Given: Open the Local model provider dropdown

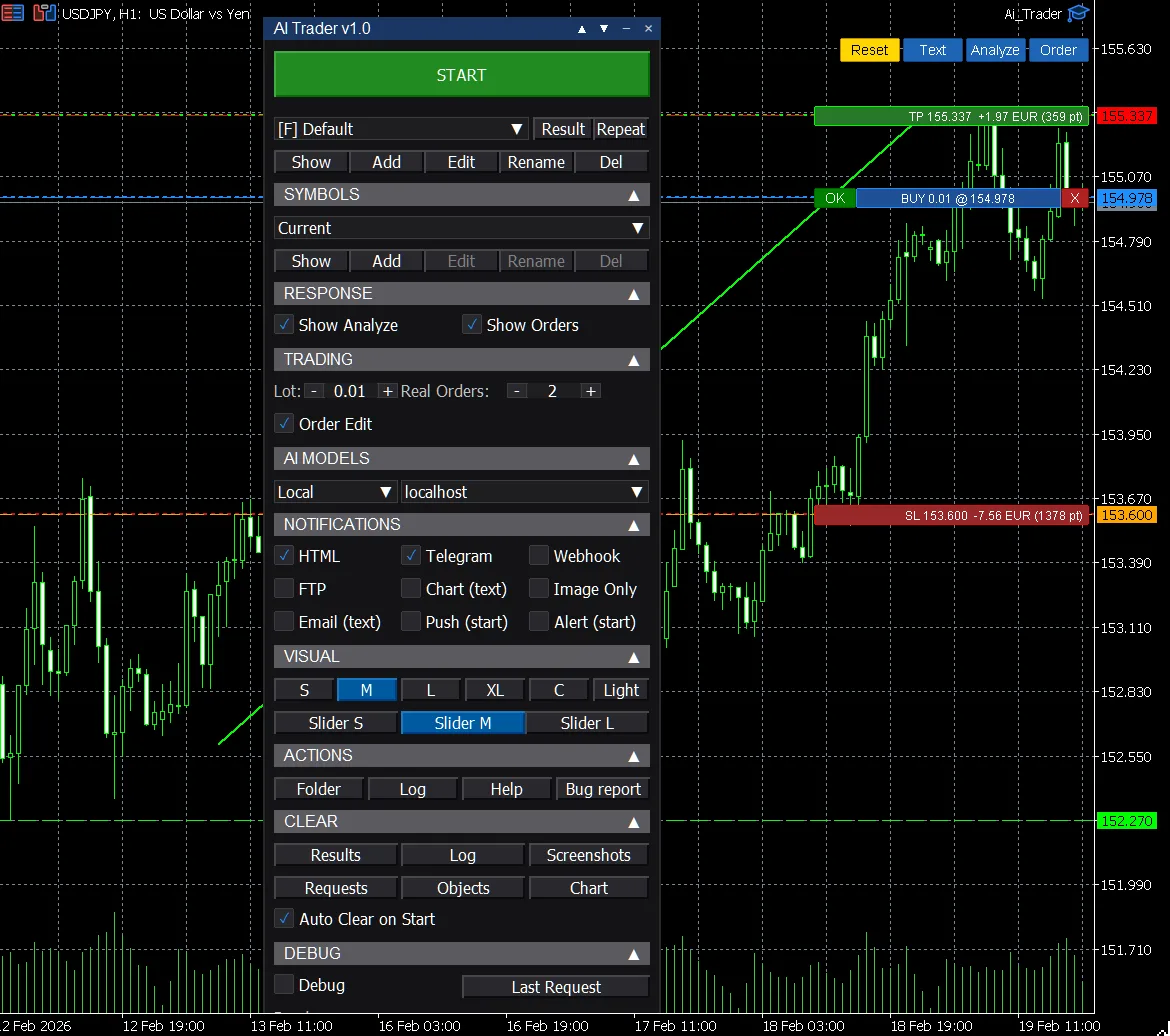Looking at the screenshot, I should point(335,492).
